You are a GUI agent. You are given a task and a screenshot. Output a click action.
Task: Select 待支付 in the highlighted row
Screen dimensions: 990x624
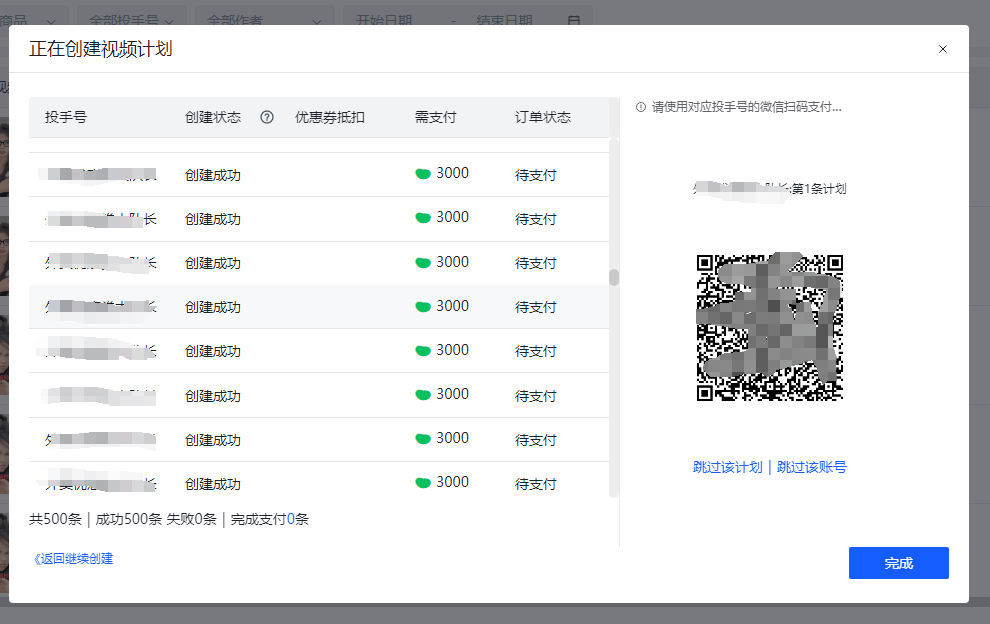[x=535, y=307]
